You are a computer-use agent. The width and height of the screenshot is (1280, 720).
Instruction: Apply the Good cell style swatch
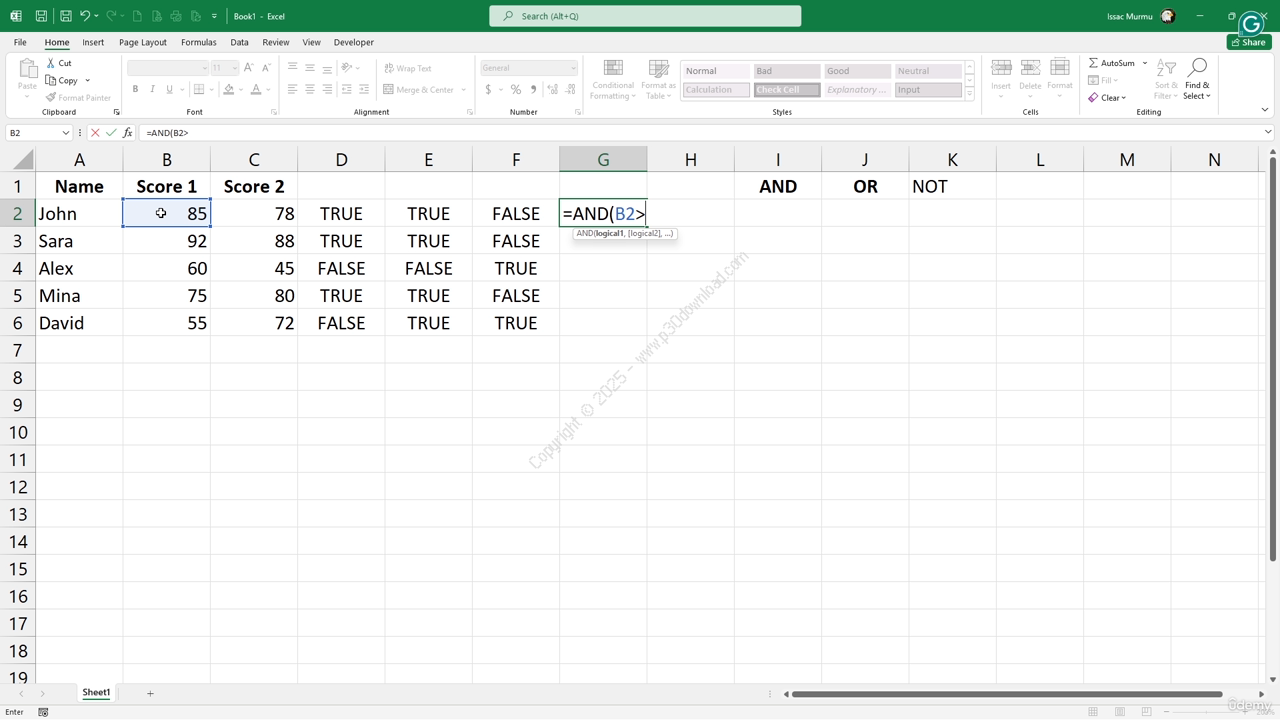coord(857,71)
